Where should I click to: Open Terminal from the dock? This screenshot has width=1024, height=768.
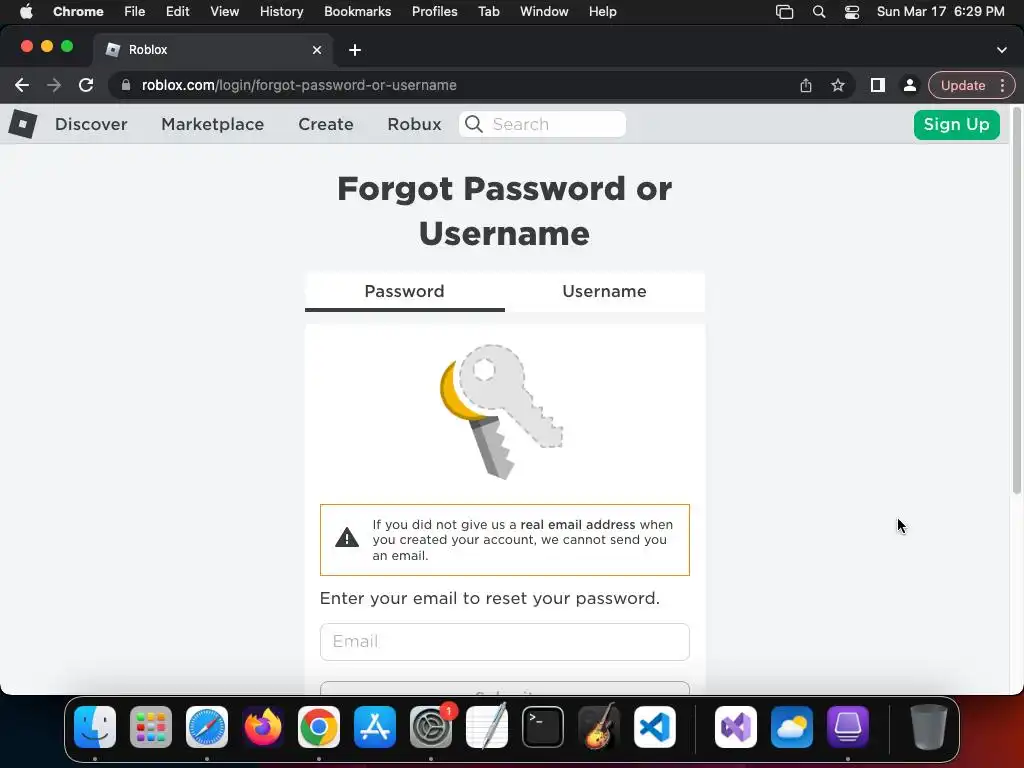tap(543, 727)
